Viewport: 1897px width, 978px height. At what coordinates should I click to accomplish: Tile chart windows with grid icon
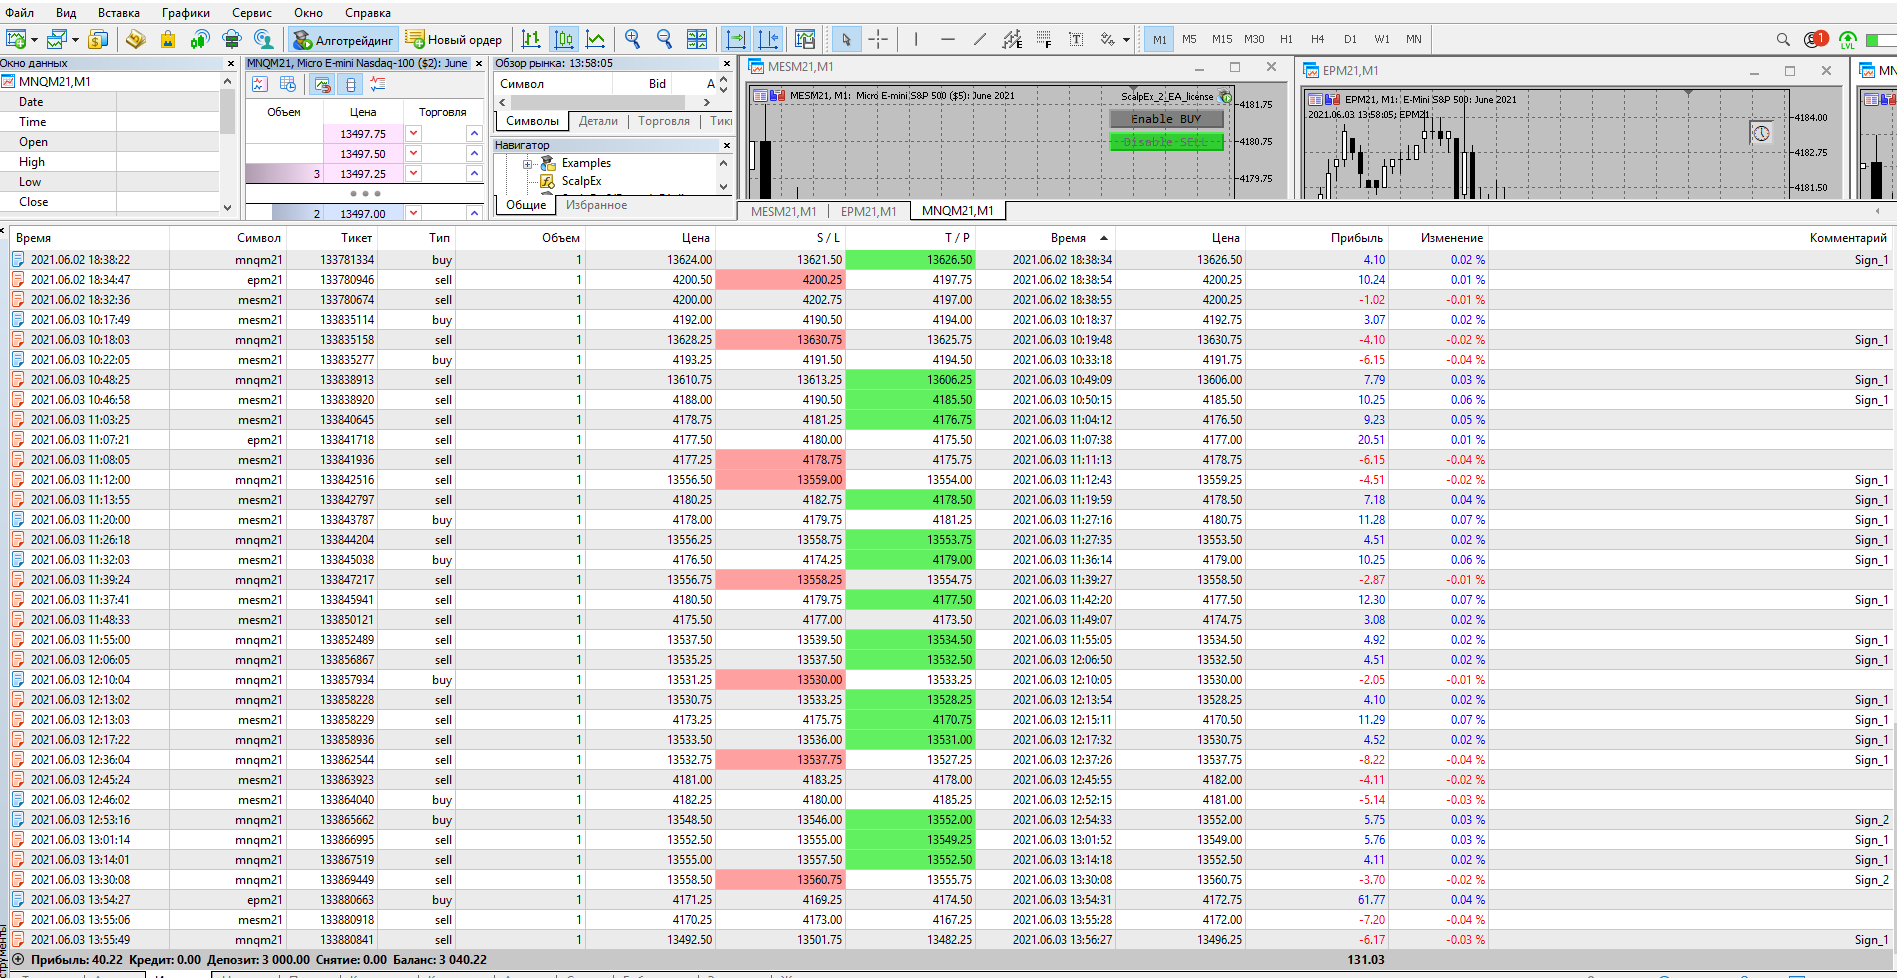click(x=697, y=39)
